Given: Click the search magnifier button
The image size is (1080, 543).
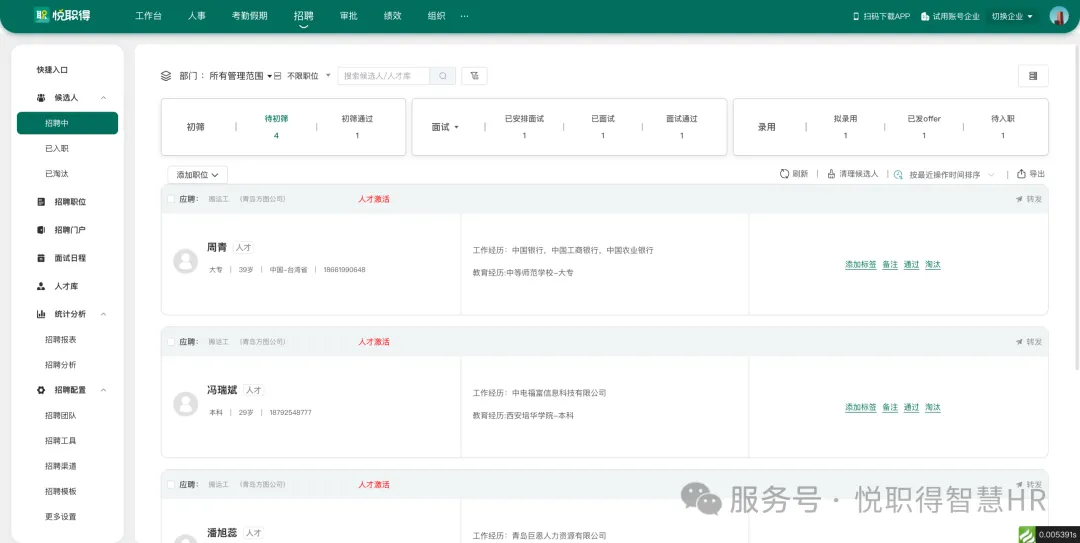Looking at the screenshot, I should click(x=443, y=76).
